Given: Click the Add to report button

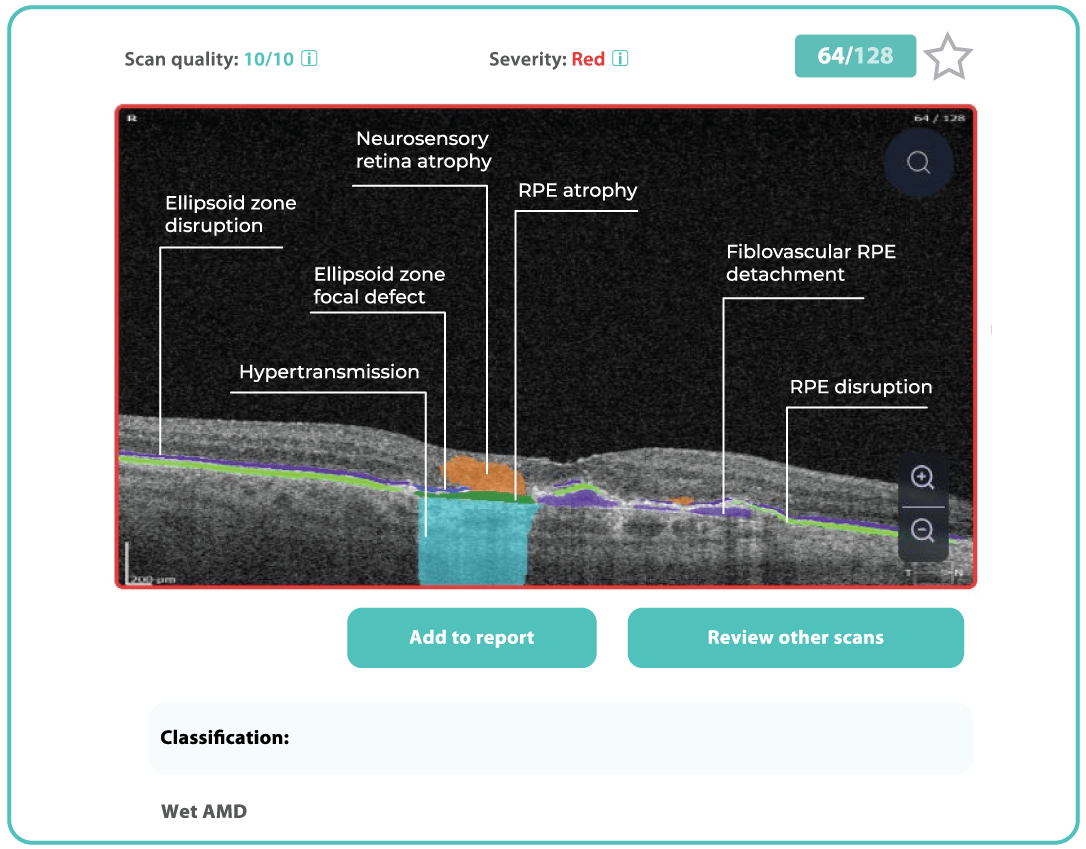Looking at the screenshot, I should pos(471,637).
